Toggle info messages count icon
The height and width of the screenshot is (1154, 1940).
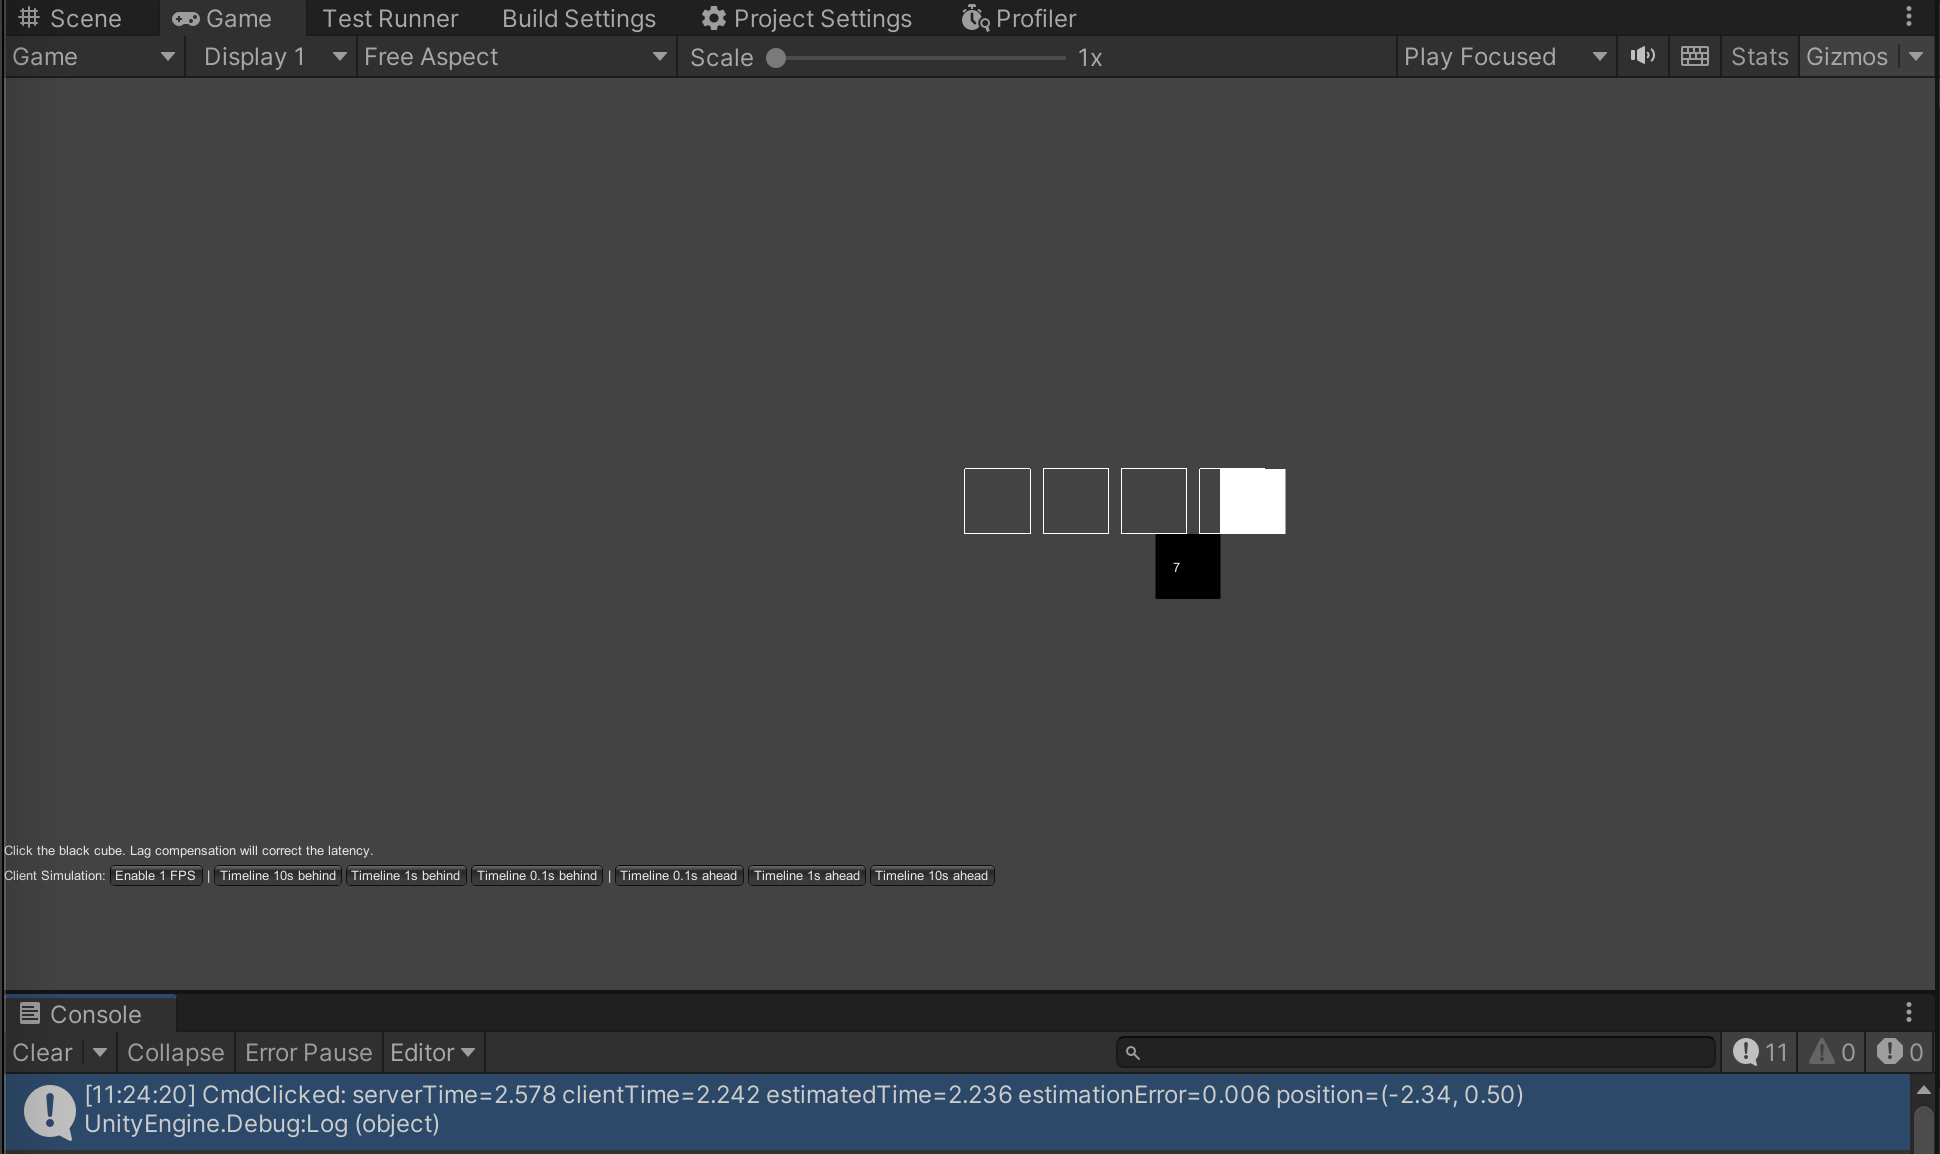[1760, 1052]
